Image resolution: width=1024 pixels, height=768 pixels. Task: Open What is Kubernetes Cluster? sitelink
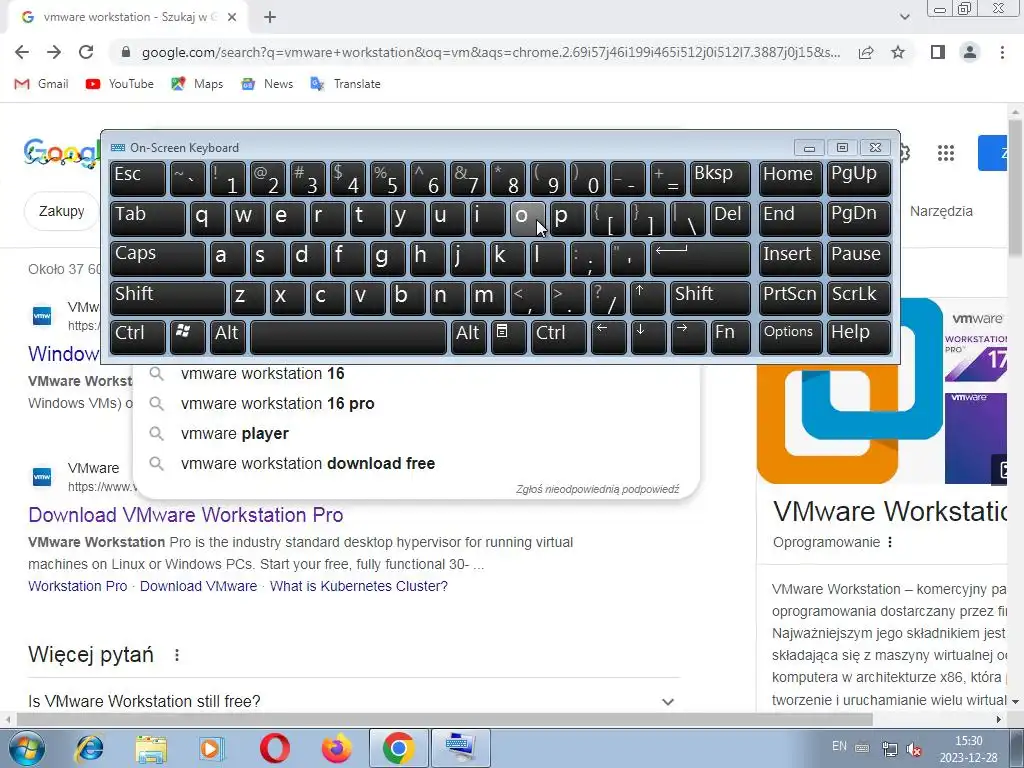tap(359, 586)
